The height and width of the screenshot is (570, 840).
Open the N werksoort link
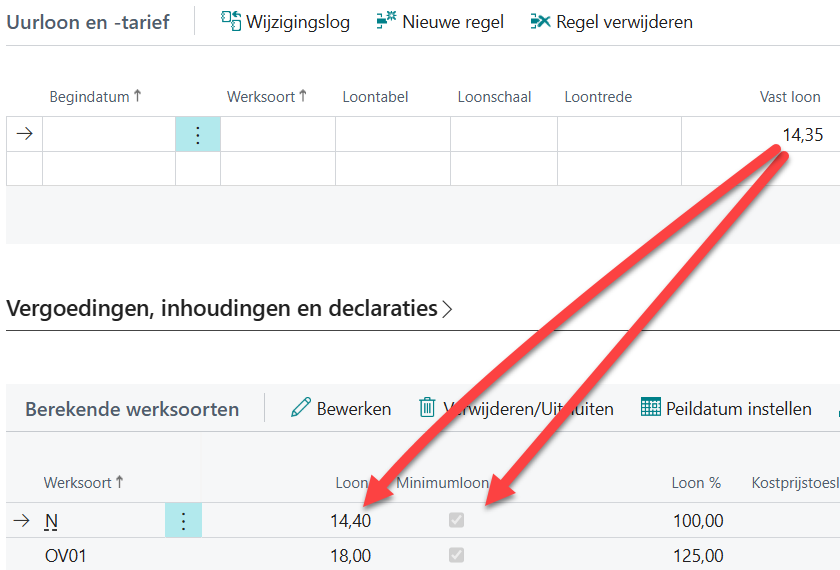[51, 521]
